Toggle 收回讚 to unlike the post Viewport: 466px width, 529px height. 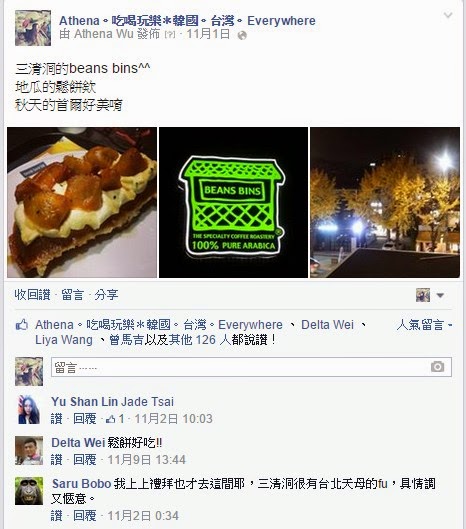(x=32, y=295)
